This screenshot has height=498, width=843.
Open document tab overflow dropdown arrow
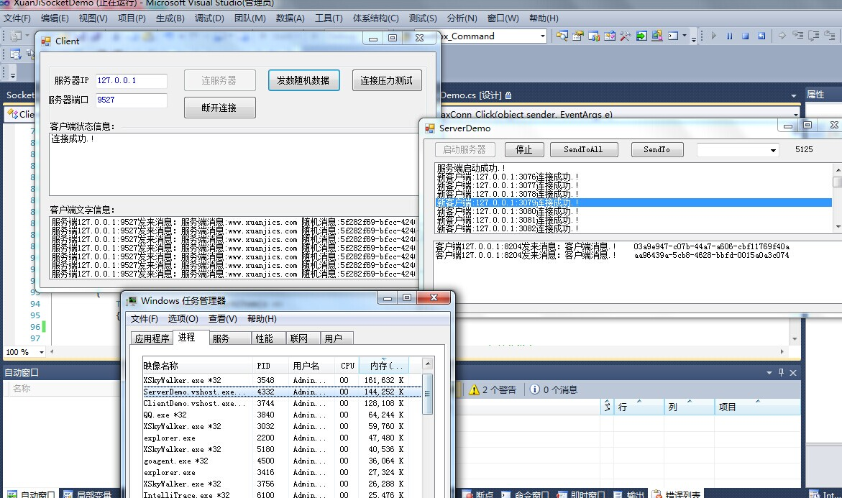click(794, 96)
